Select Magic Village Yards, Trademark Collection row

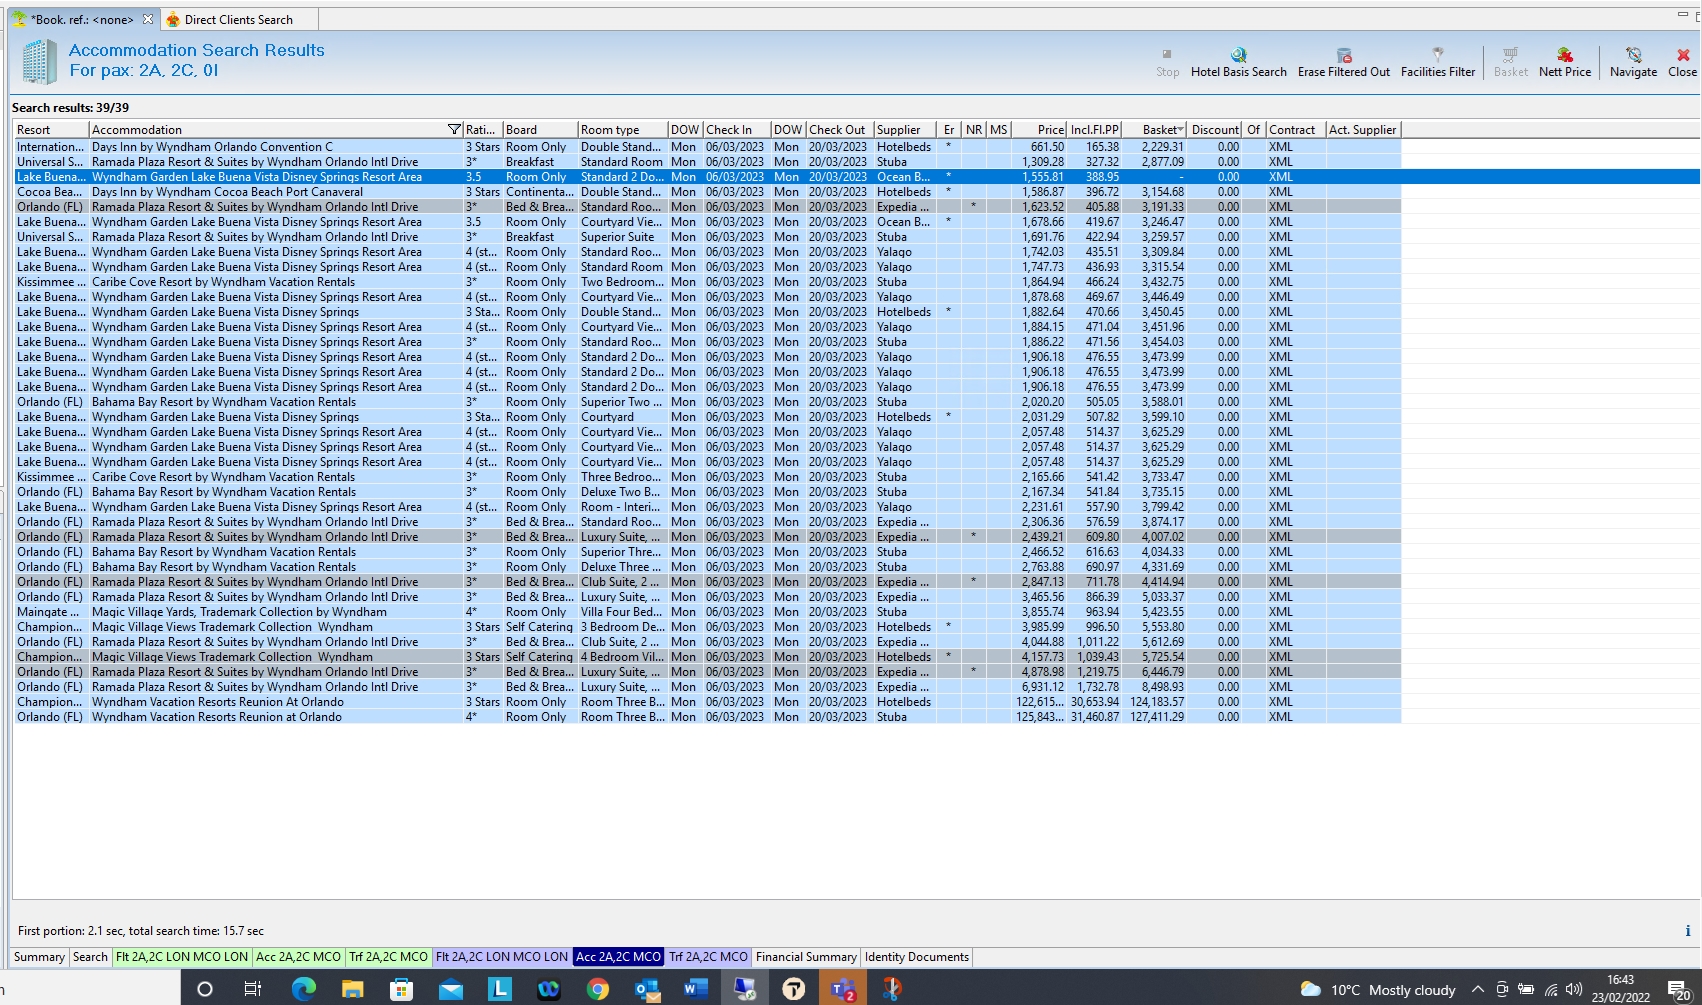click(706, 612)
